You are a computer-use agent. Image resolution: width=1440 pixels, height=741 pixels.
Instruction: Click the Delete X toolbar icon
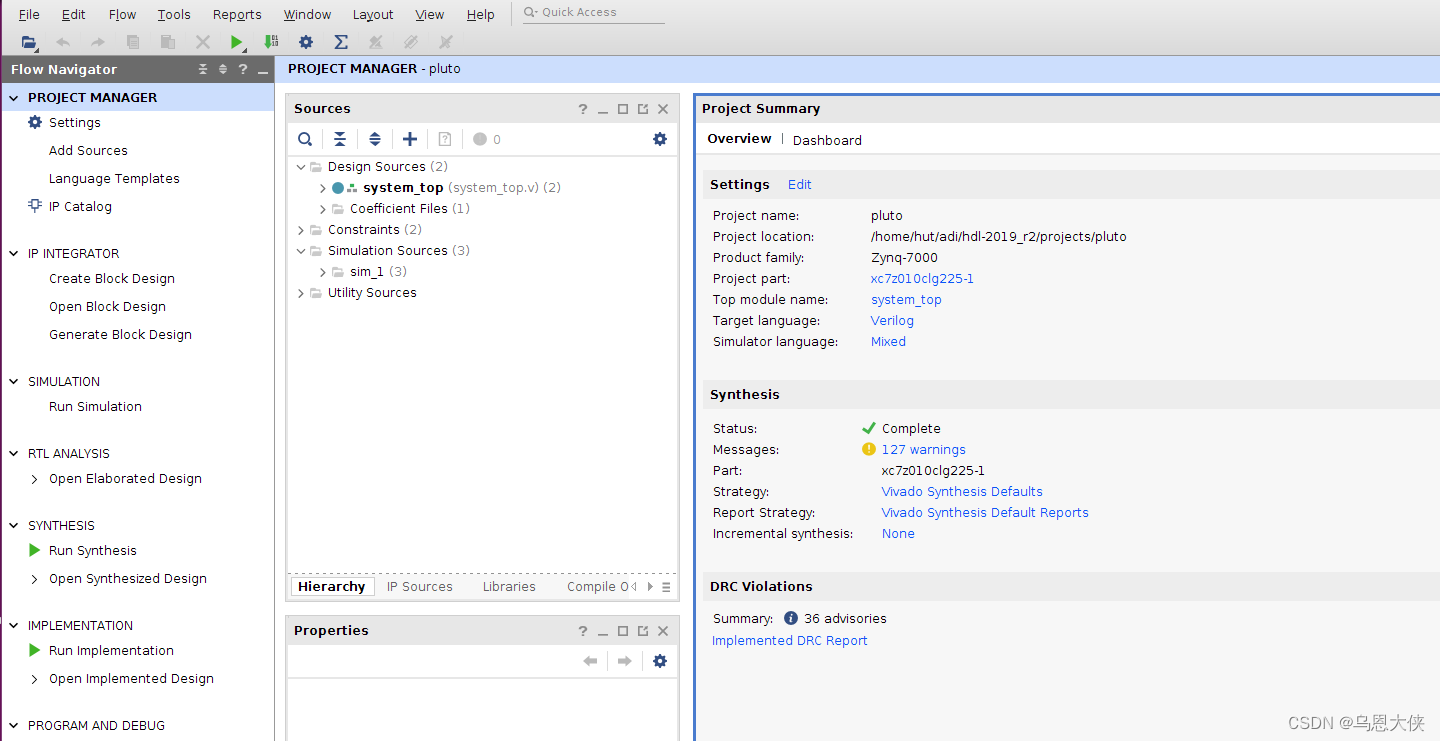[203, 42]
